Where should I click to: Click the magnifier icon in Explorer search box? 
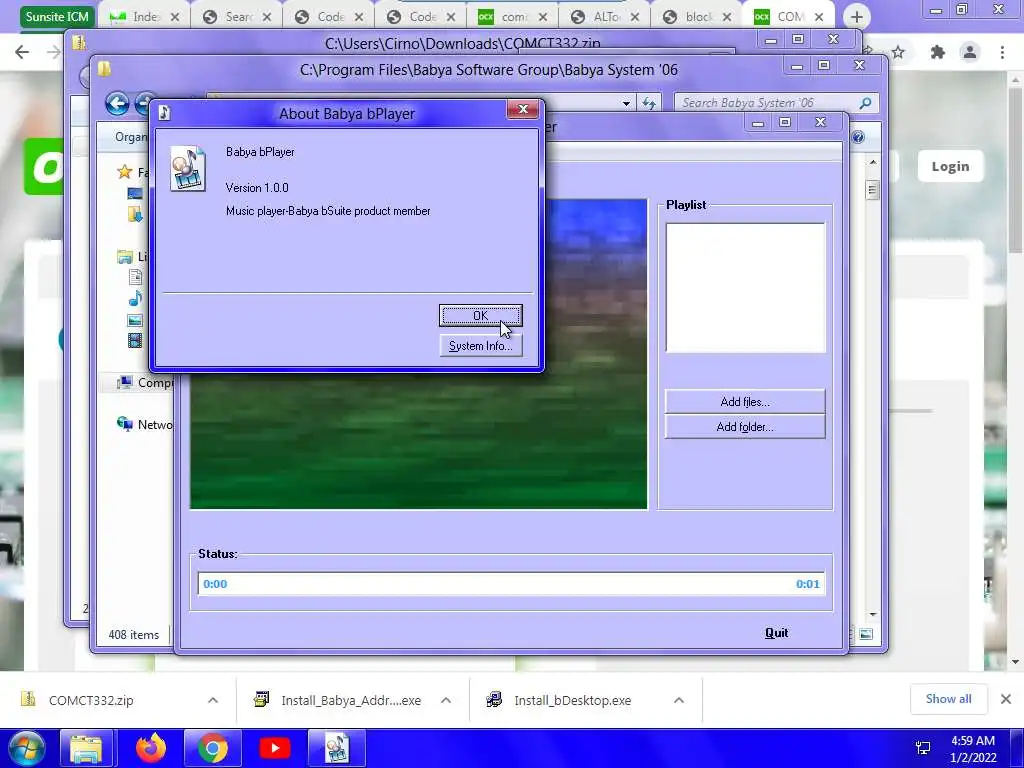tap(865, 103)
